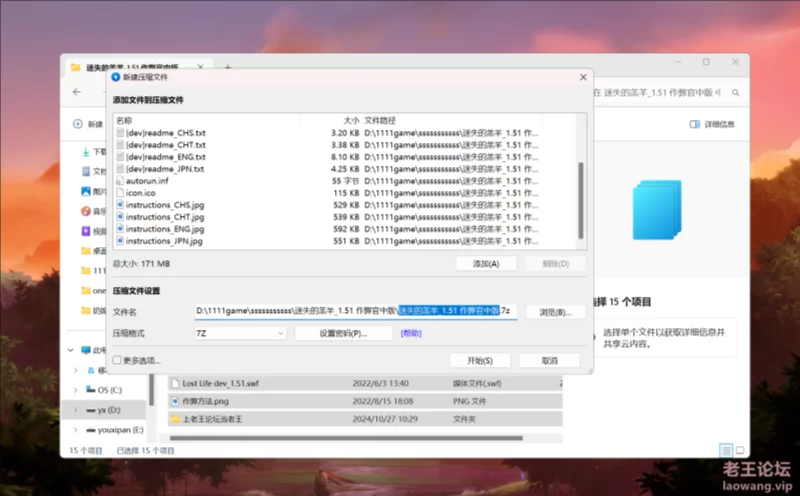This screenshot has width=800, height=496.
Task: Open the 新建 menu in Explorer toolbar
Action: pos(88,124)
